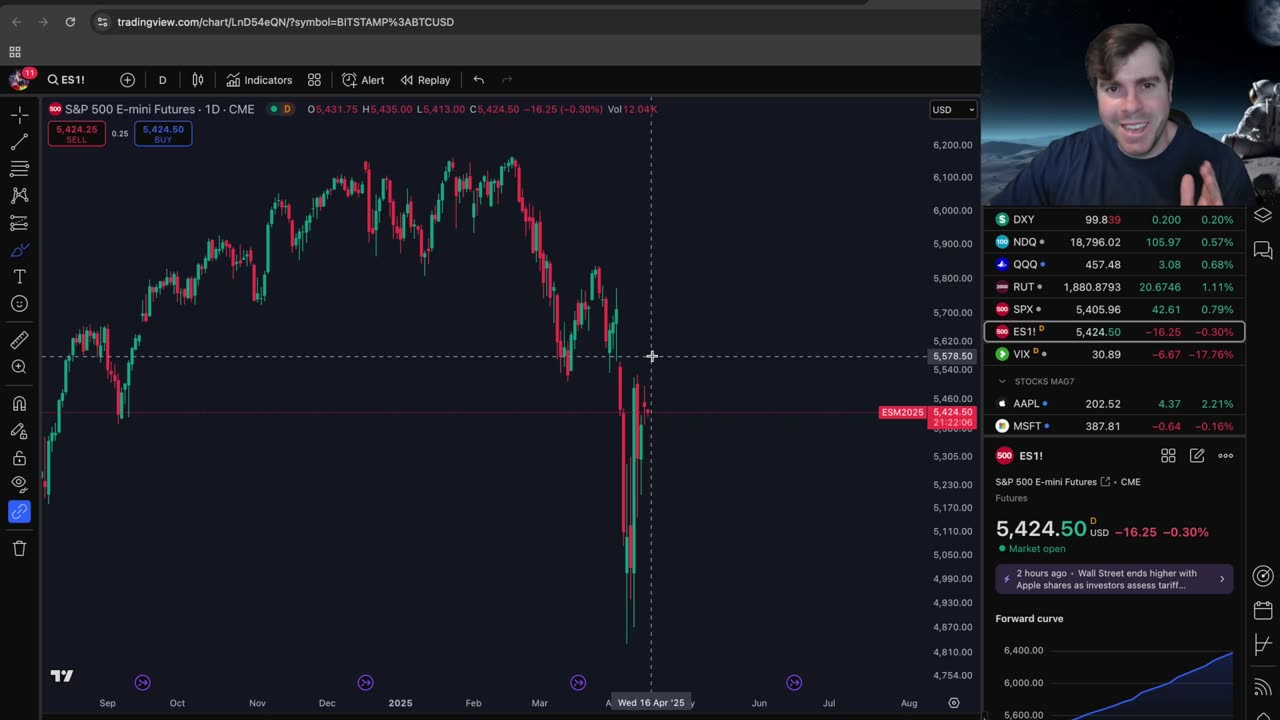This screenshot has width=1280, height=720.
Task: Click the event marker near June on timeline
Action: (794, 683)
